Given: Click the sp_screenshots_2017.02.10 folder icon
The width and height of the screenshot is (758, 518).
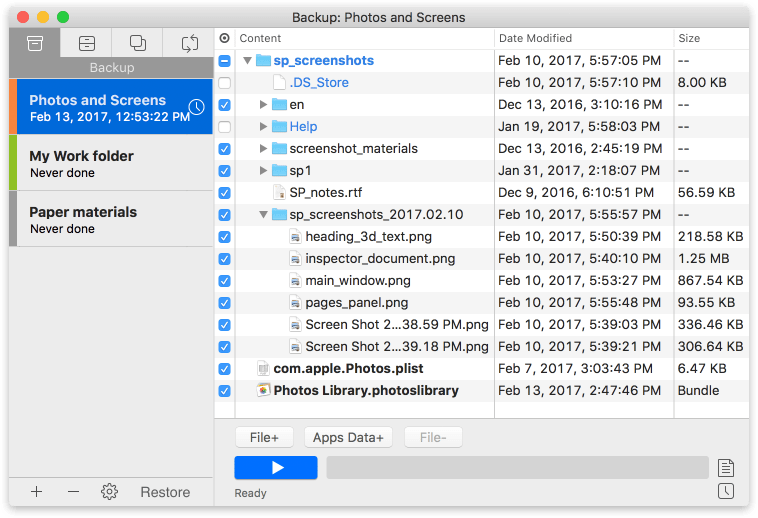Looking at the screenshot, I should [x=279, y=215].
